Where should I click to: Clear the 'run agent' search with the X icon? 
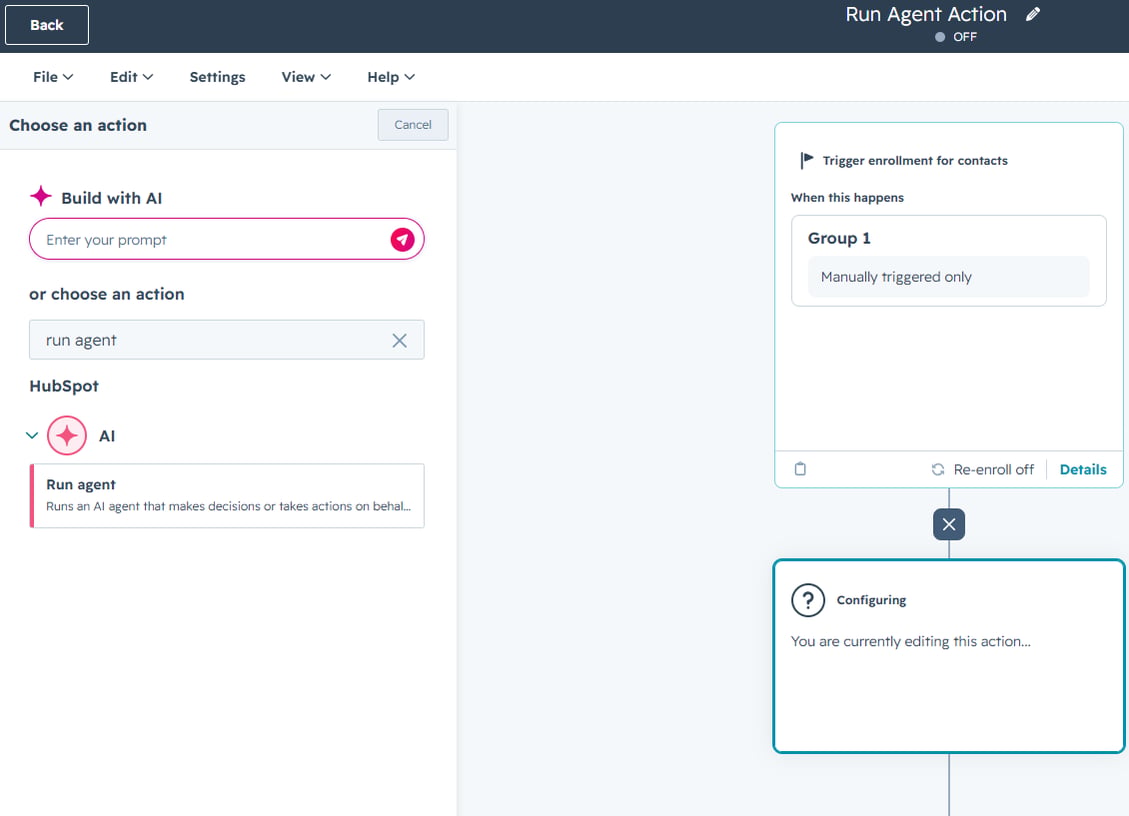click(x=400, y=340)
